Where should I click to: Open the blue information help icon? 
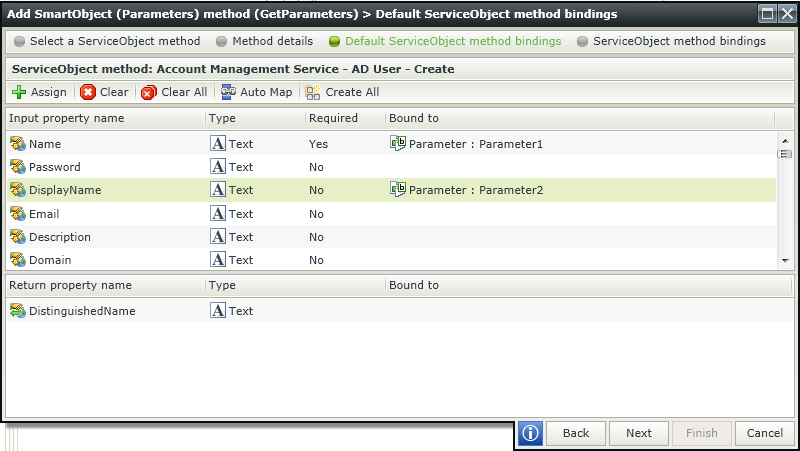[x=531, y=433]
